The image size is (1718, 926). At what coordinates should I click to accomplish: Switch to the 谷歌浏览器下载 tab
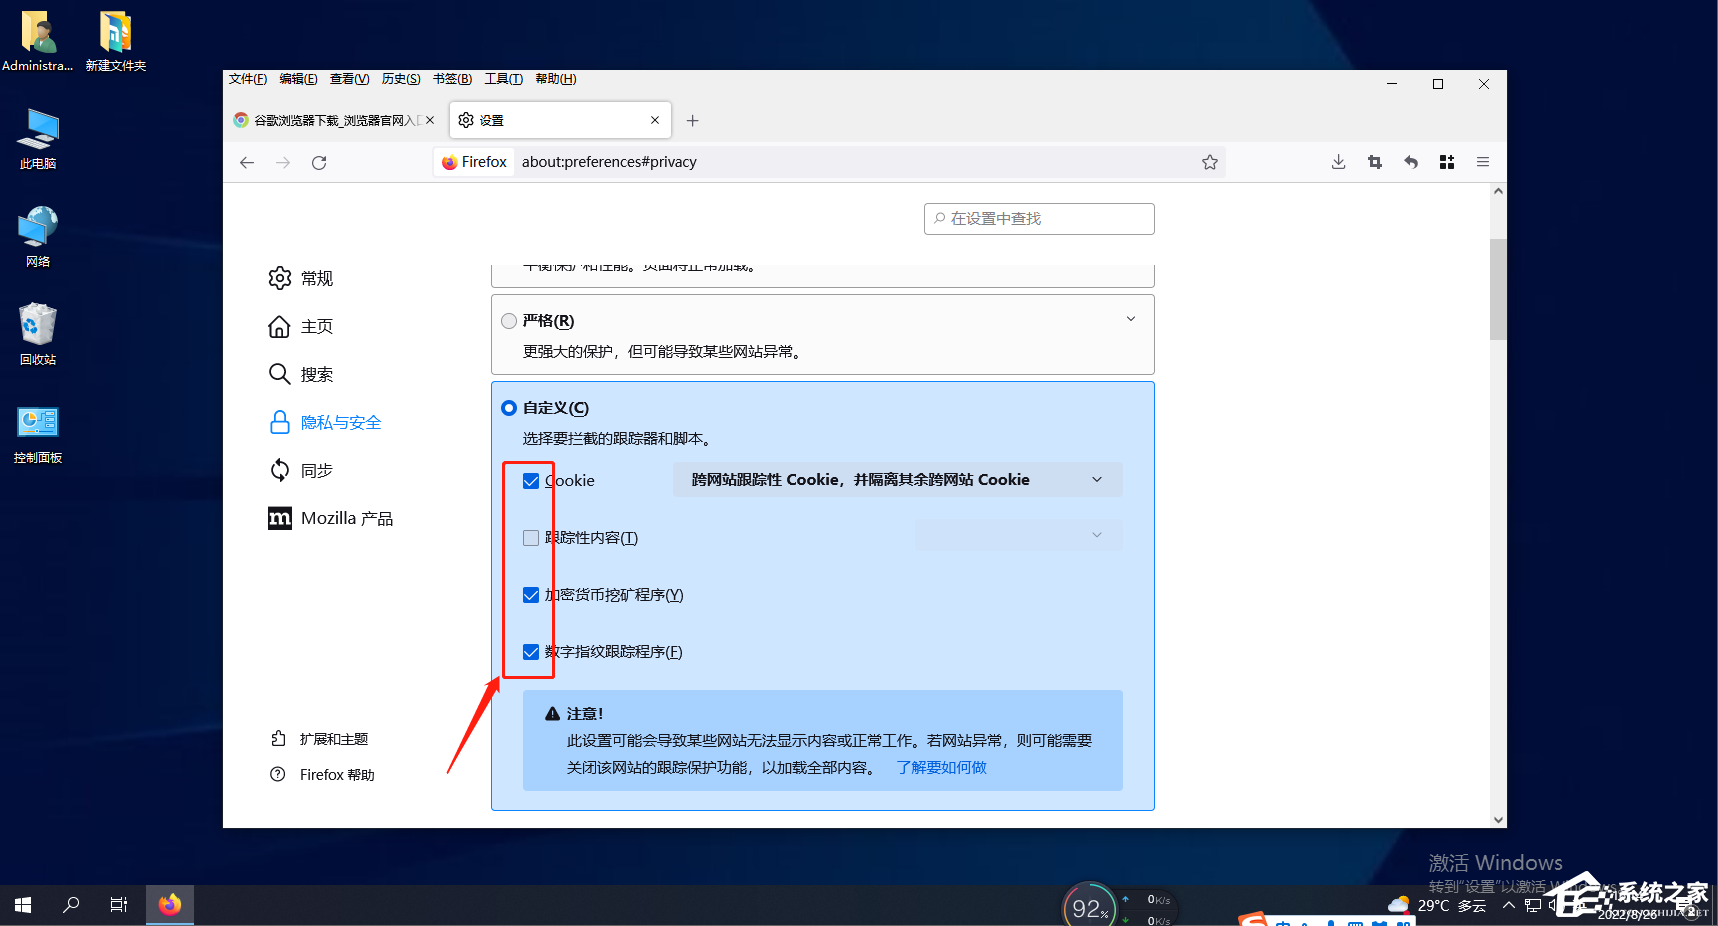[x=330, y=119]
